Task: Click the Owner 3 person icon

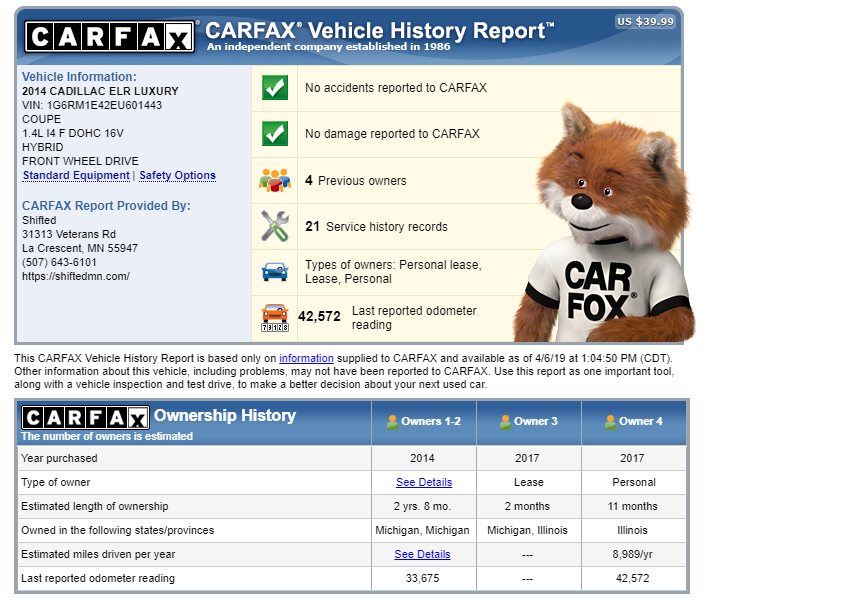Action: 506,421
